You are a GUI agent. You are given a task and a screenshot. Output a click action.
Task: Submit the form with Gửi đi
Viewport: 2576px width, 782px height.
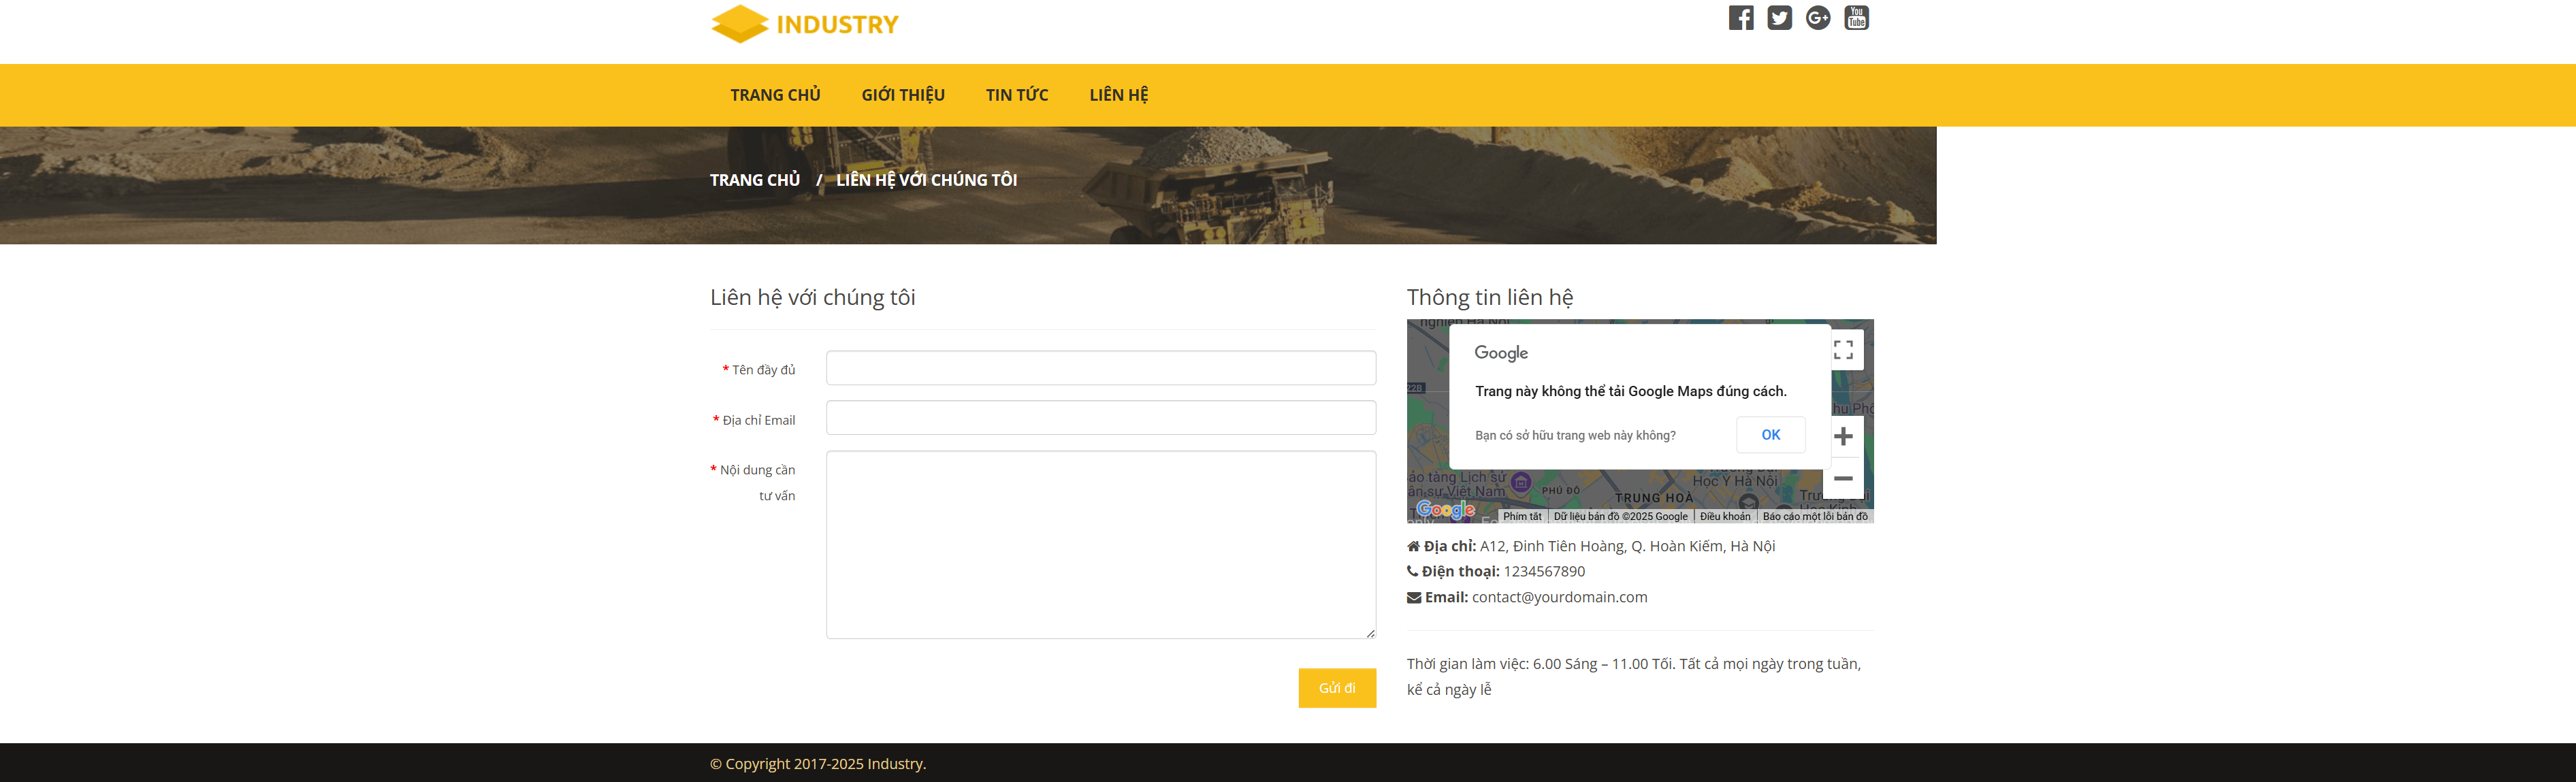[1337, 688]
